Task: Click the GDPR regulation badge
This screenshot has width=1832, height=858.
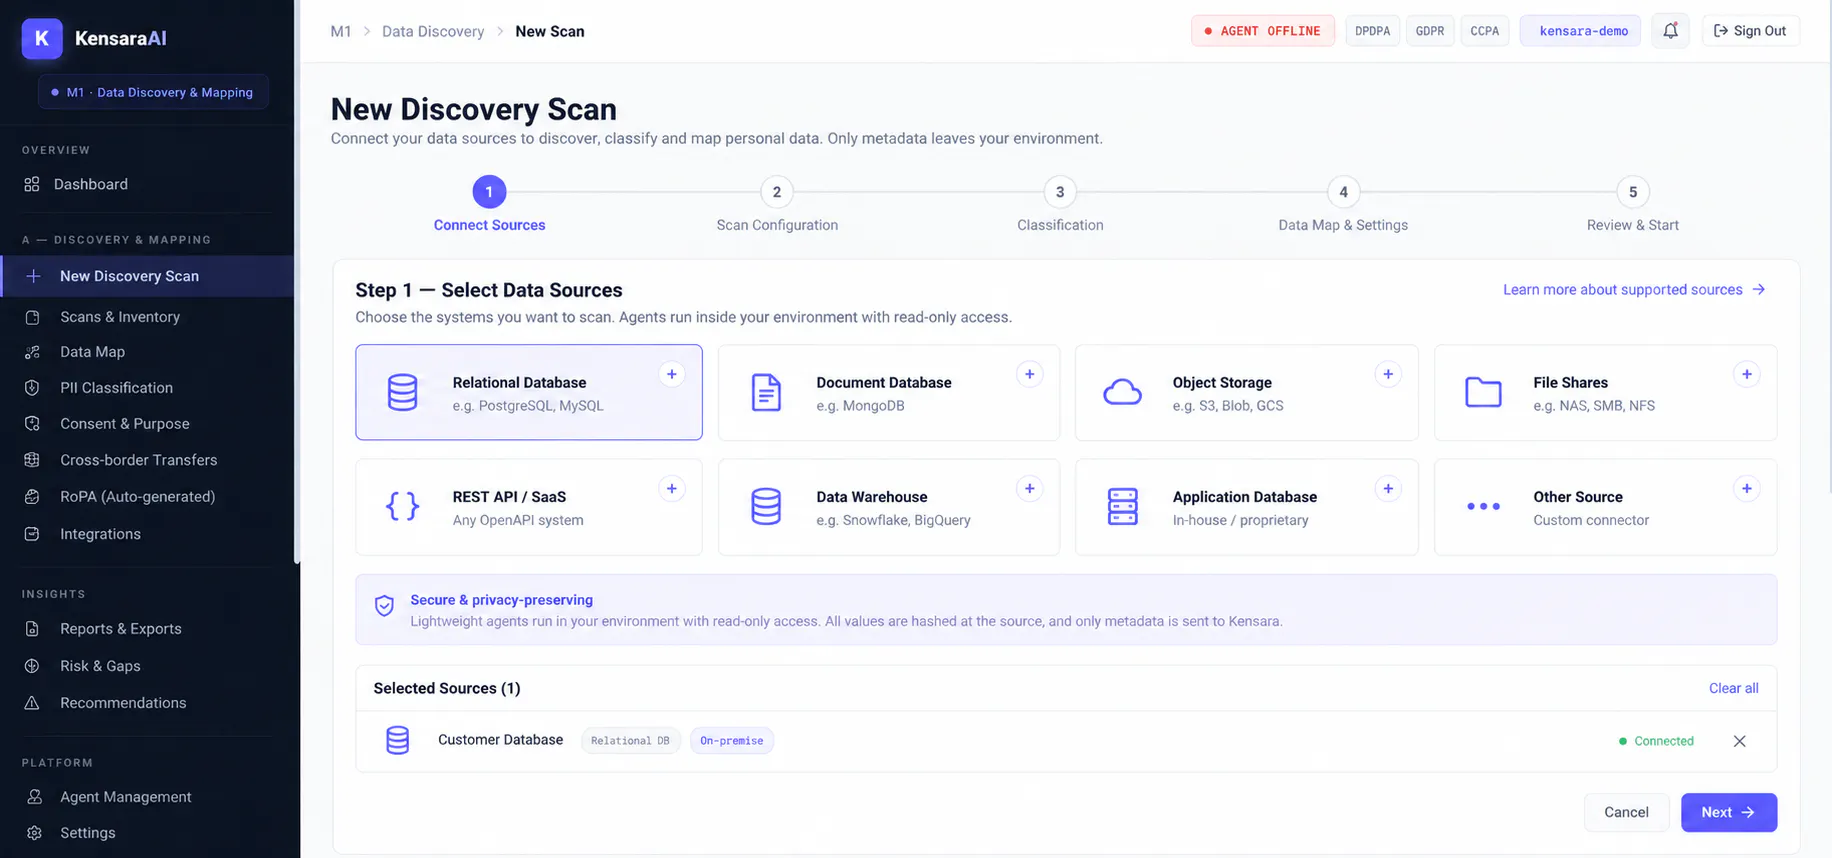Action: [x=1429, y=31]
